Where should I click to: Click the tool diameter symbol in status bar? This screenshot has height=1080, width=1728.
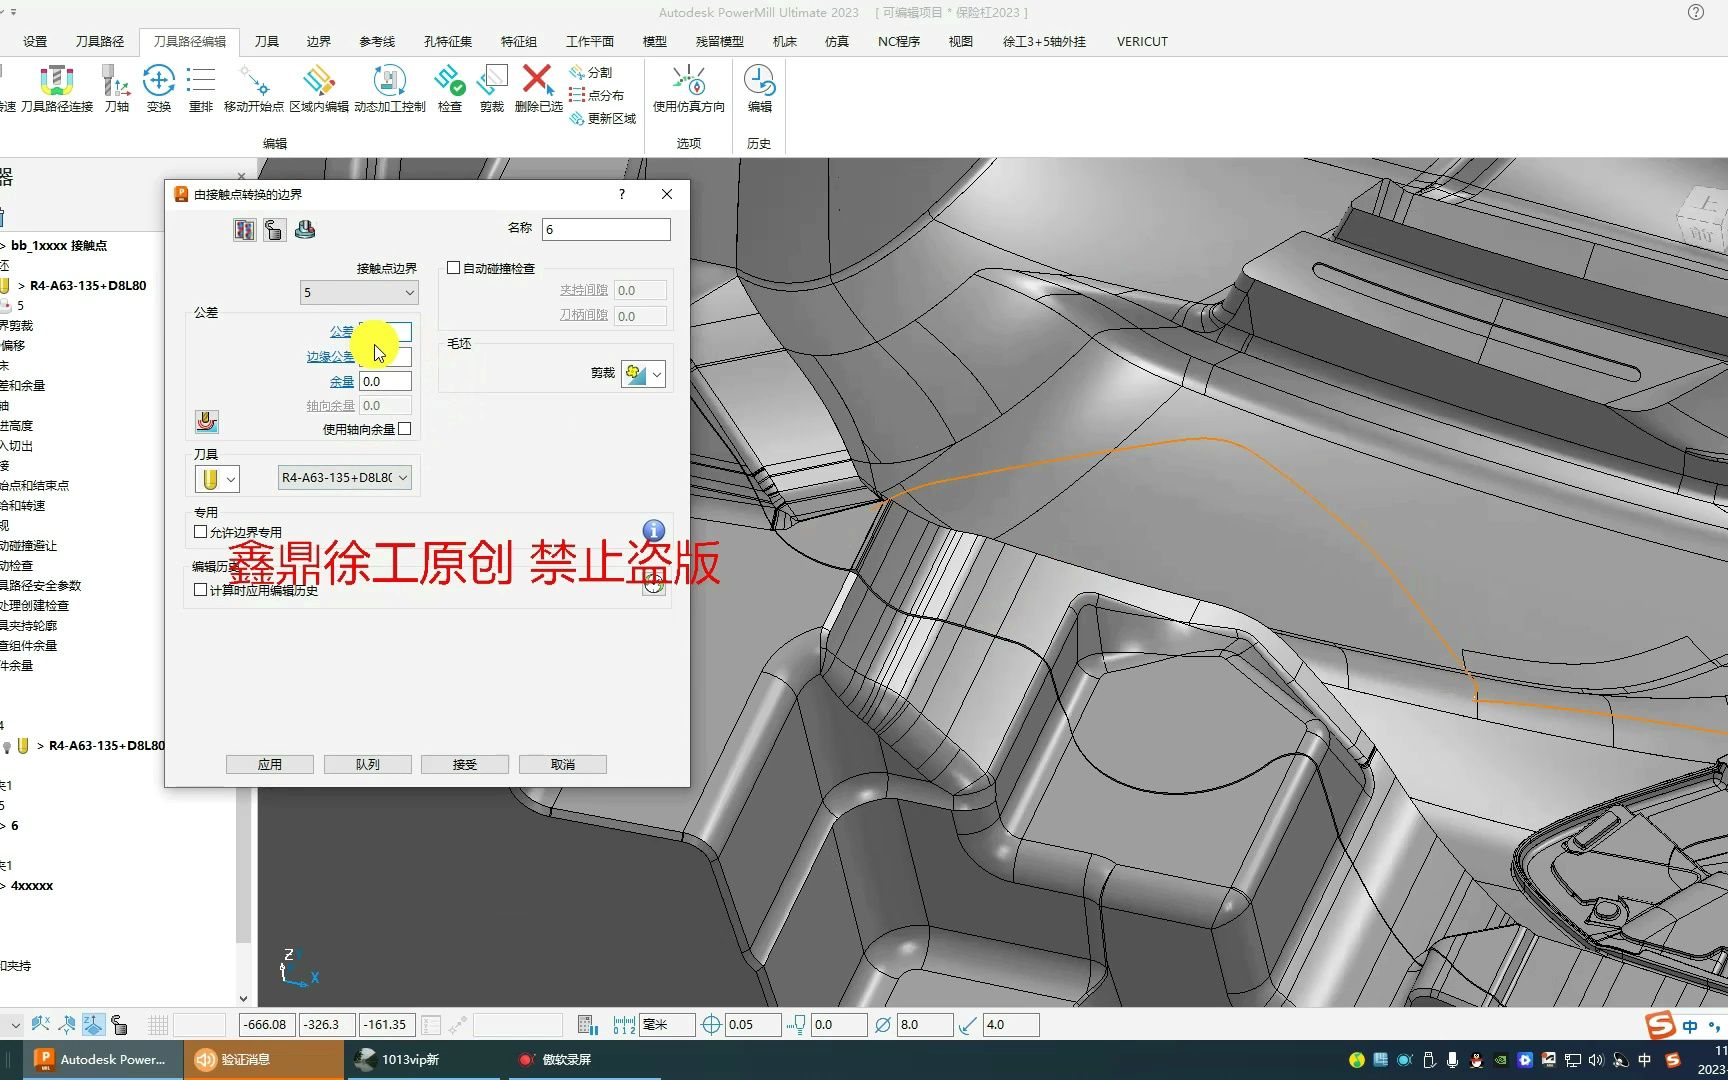882,1025
